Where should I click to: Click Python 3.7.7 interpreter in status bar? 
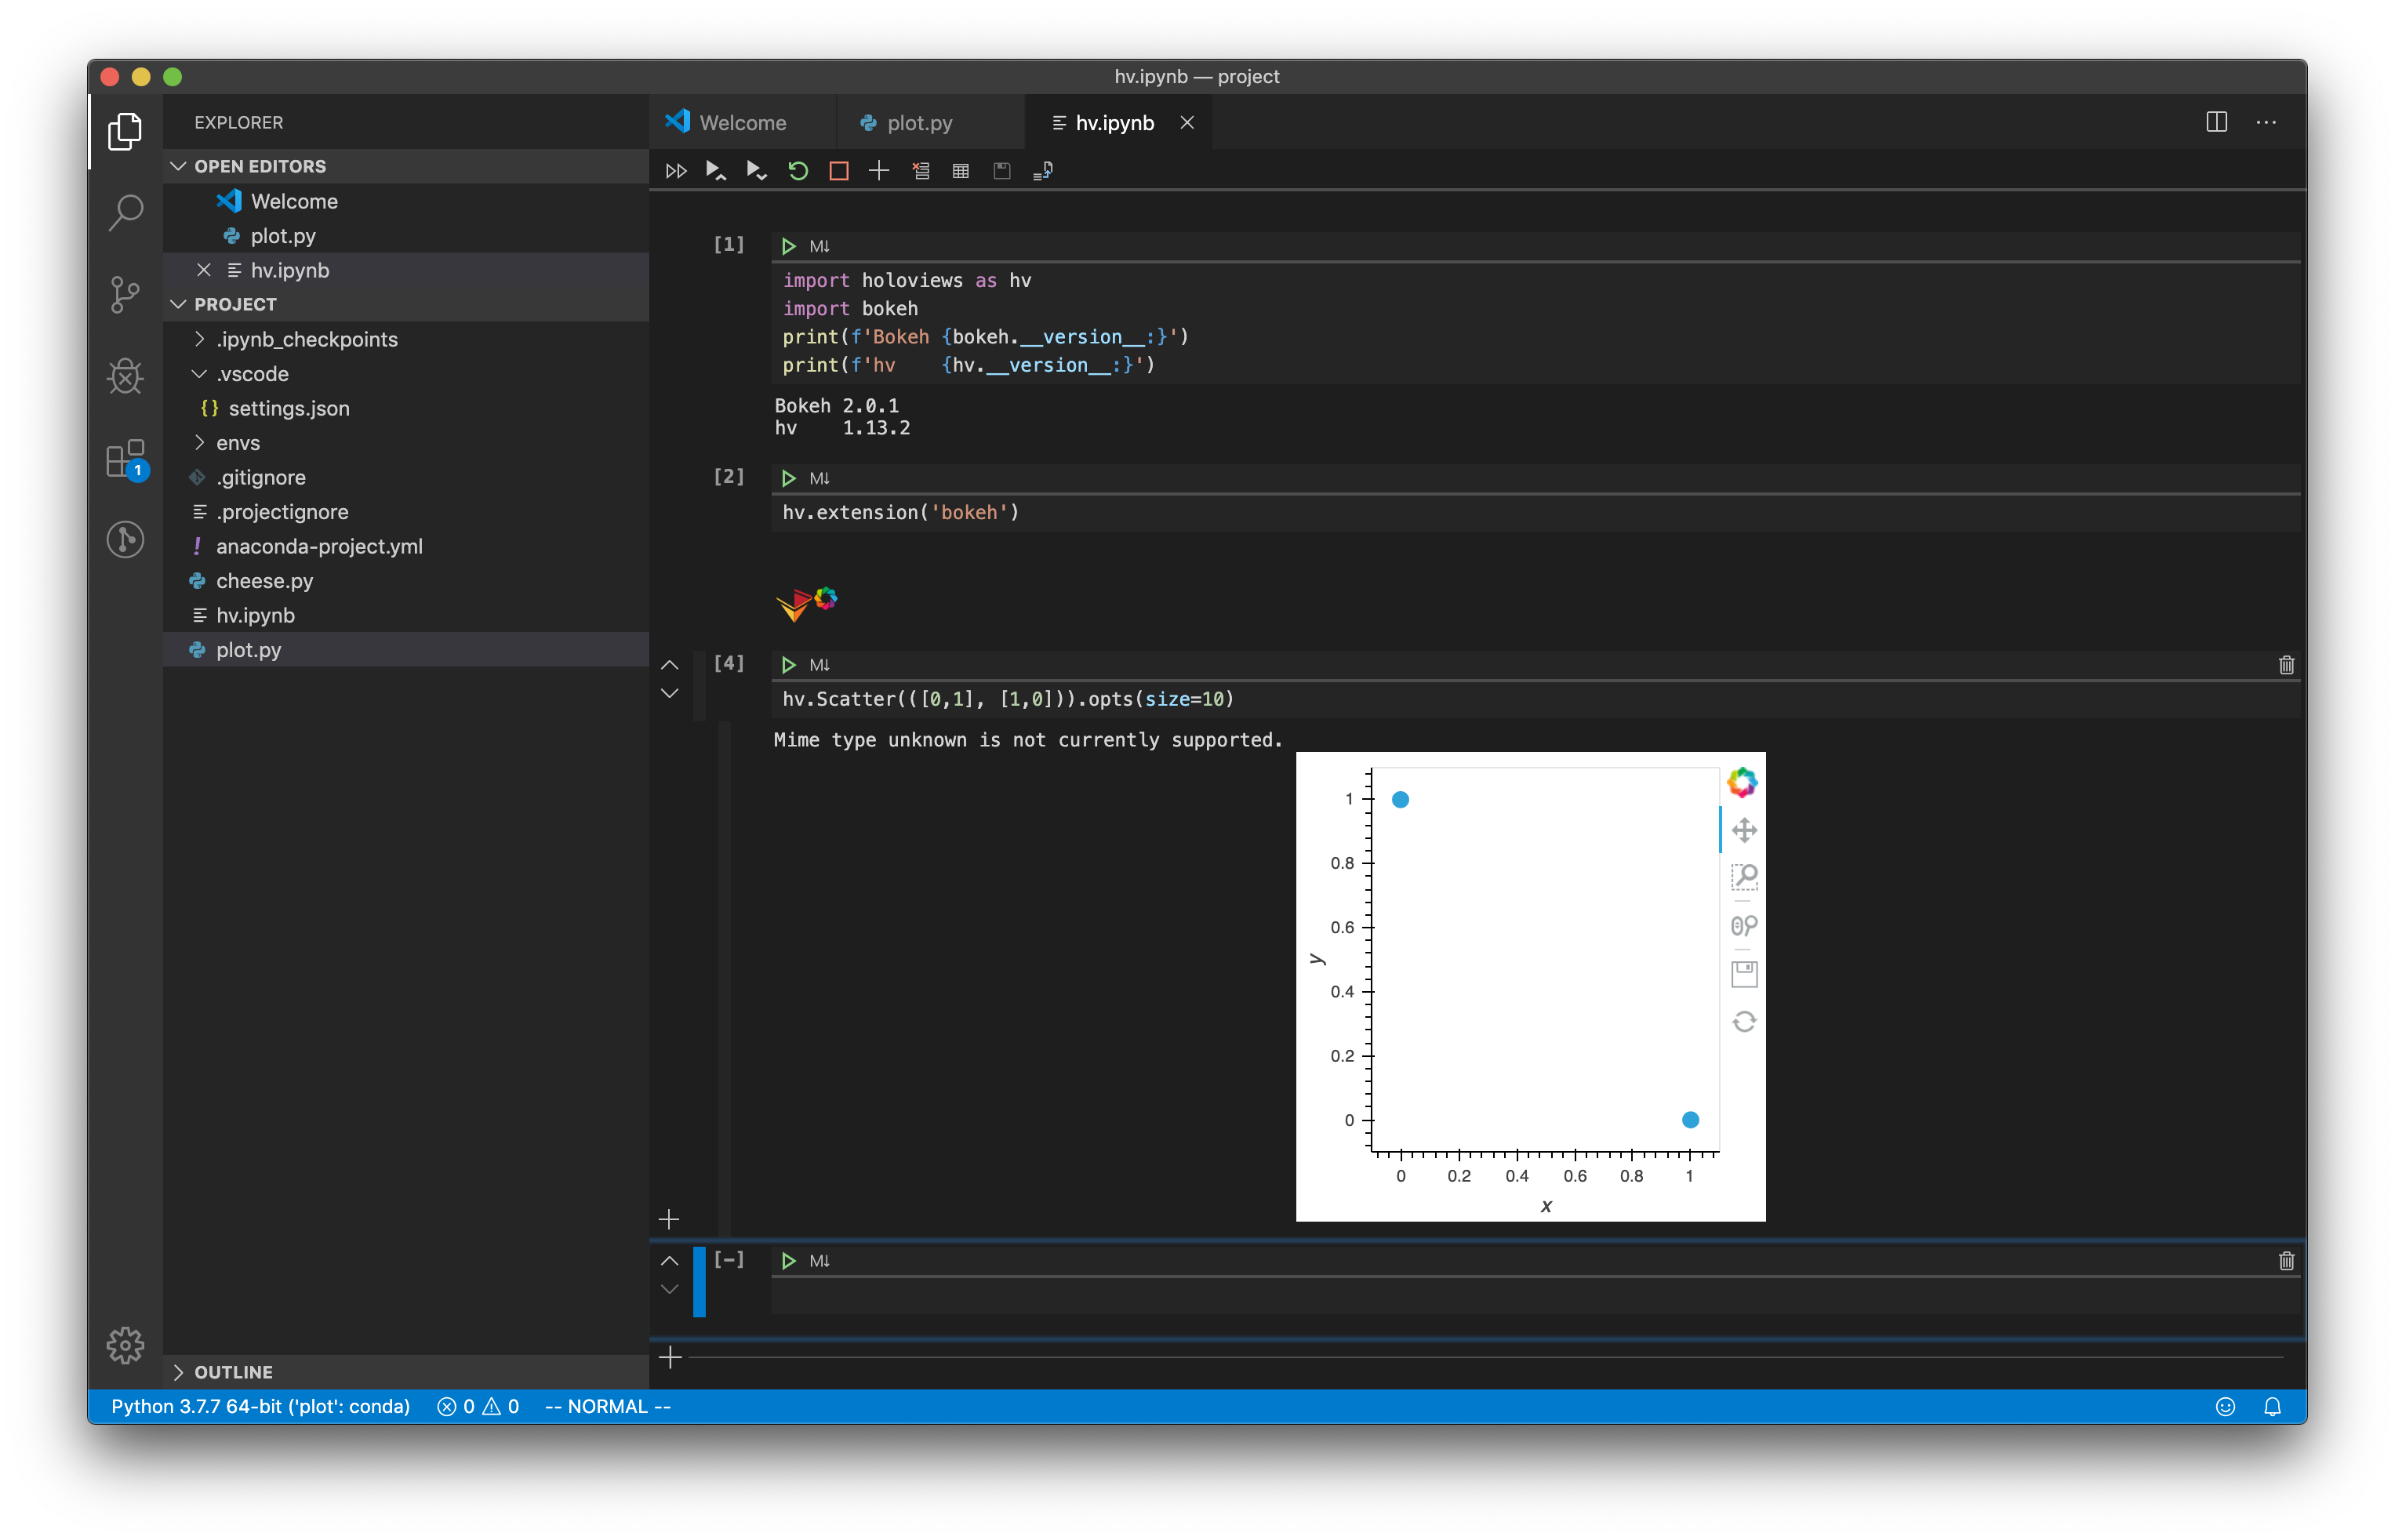coord(260,1406)
